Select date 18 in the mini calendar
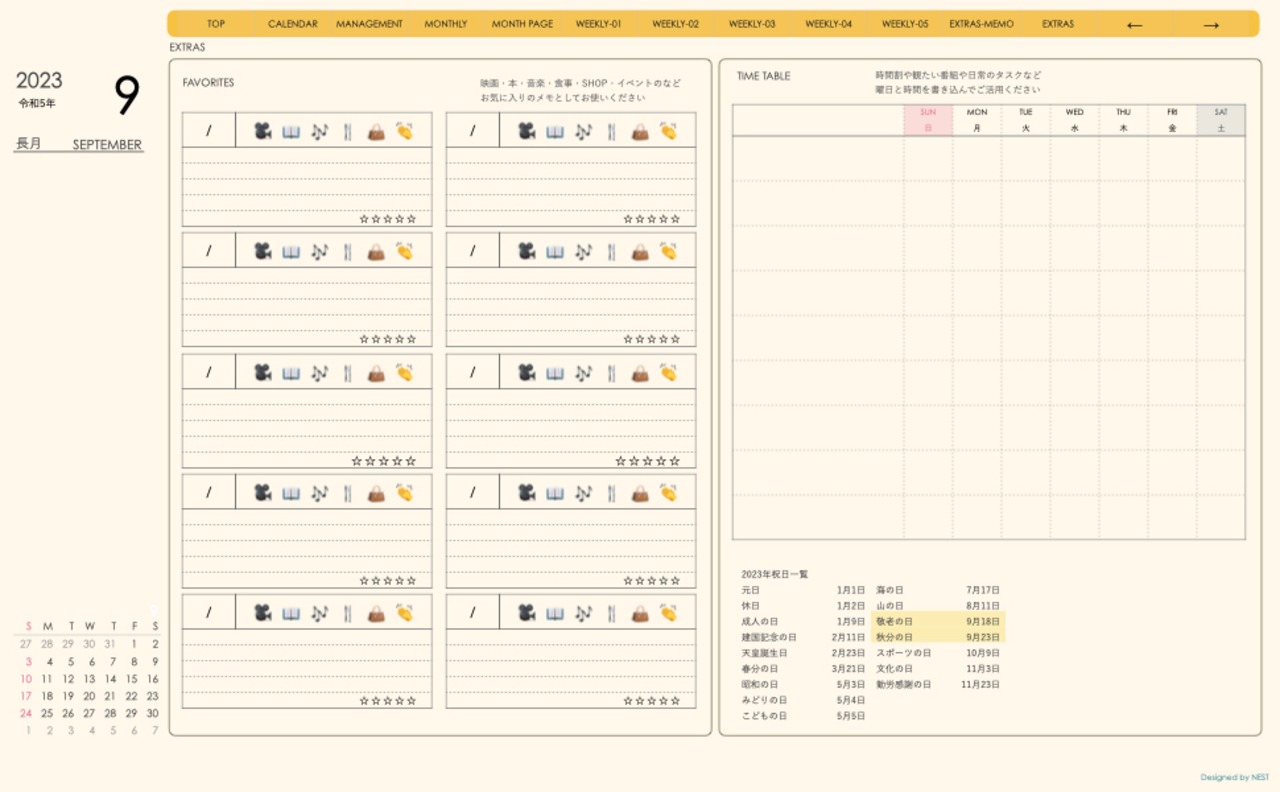The width and height of the screenshot is (1280, 792). tap(47, 696)
